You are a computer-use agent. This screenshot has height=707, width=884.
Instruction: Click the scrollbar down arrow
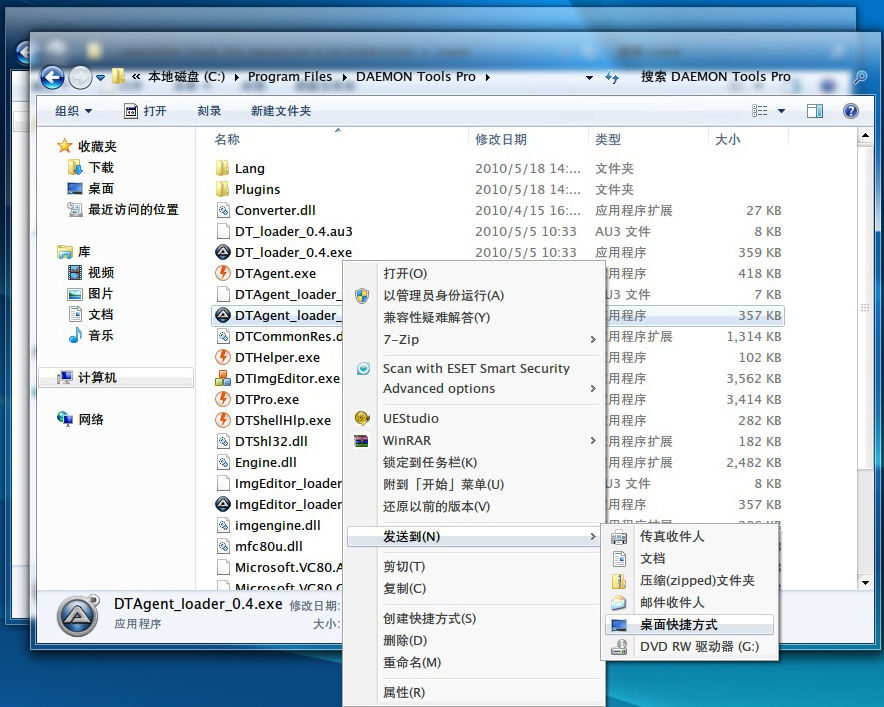[x=865, y=582]
